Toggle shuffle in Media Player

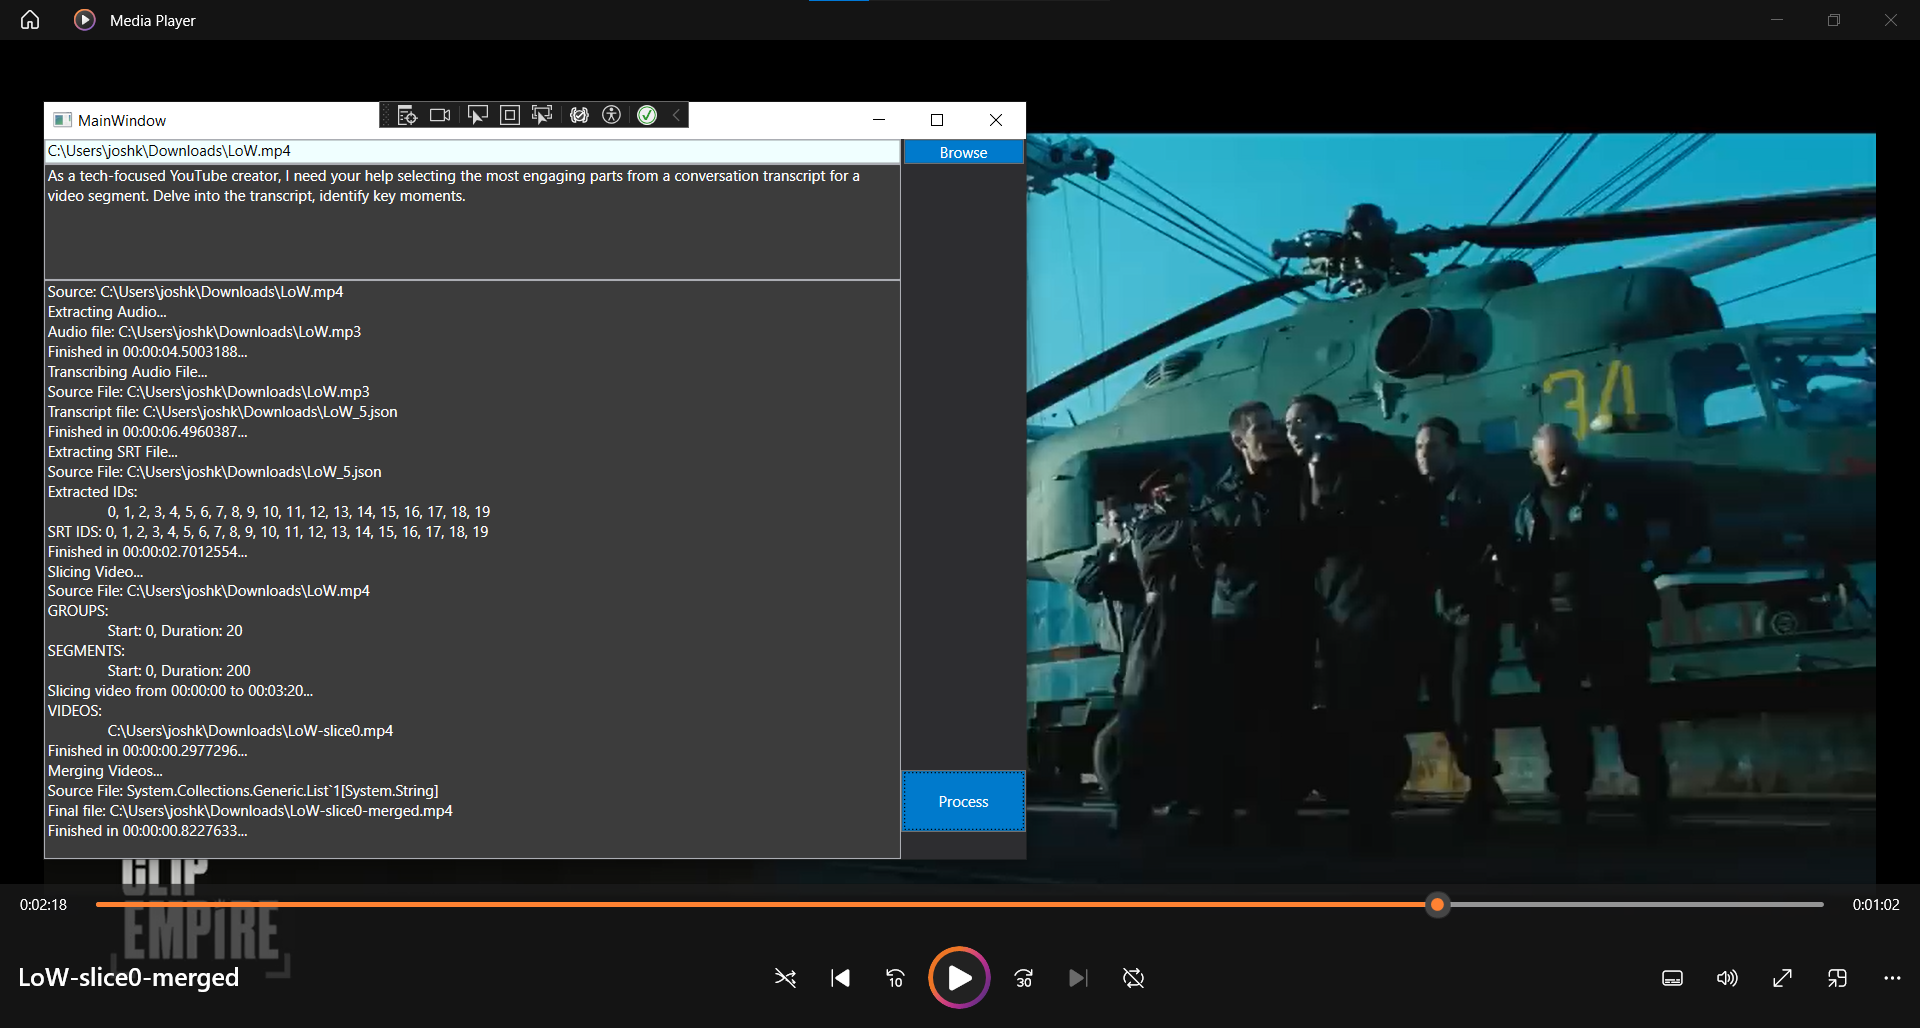pyautogui.click(x=786, y=978)
